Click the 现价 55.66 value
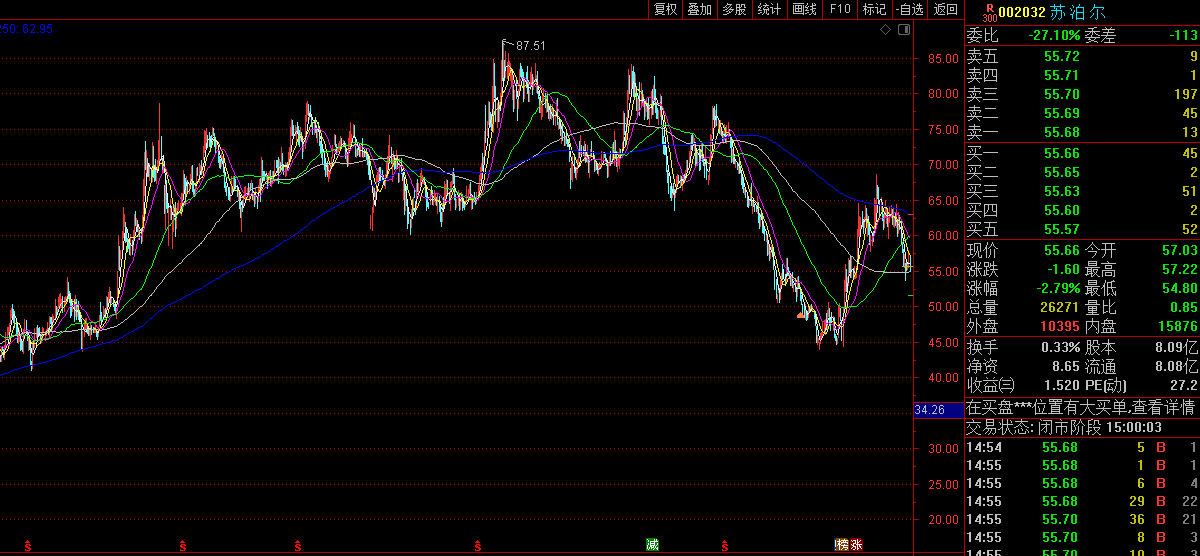This screenshot has height=556, width=1200. 1061,250
